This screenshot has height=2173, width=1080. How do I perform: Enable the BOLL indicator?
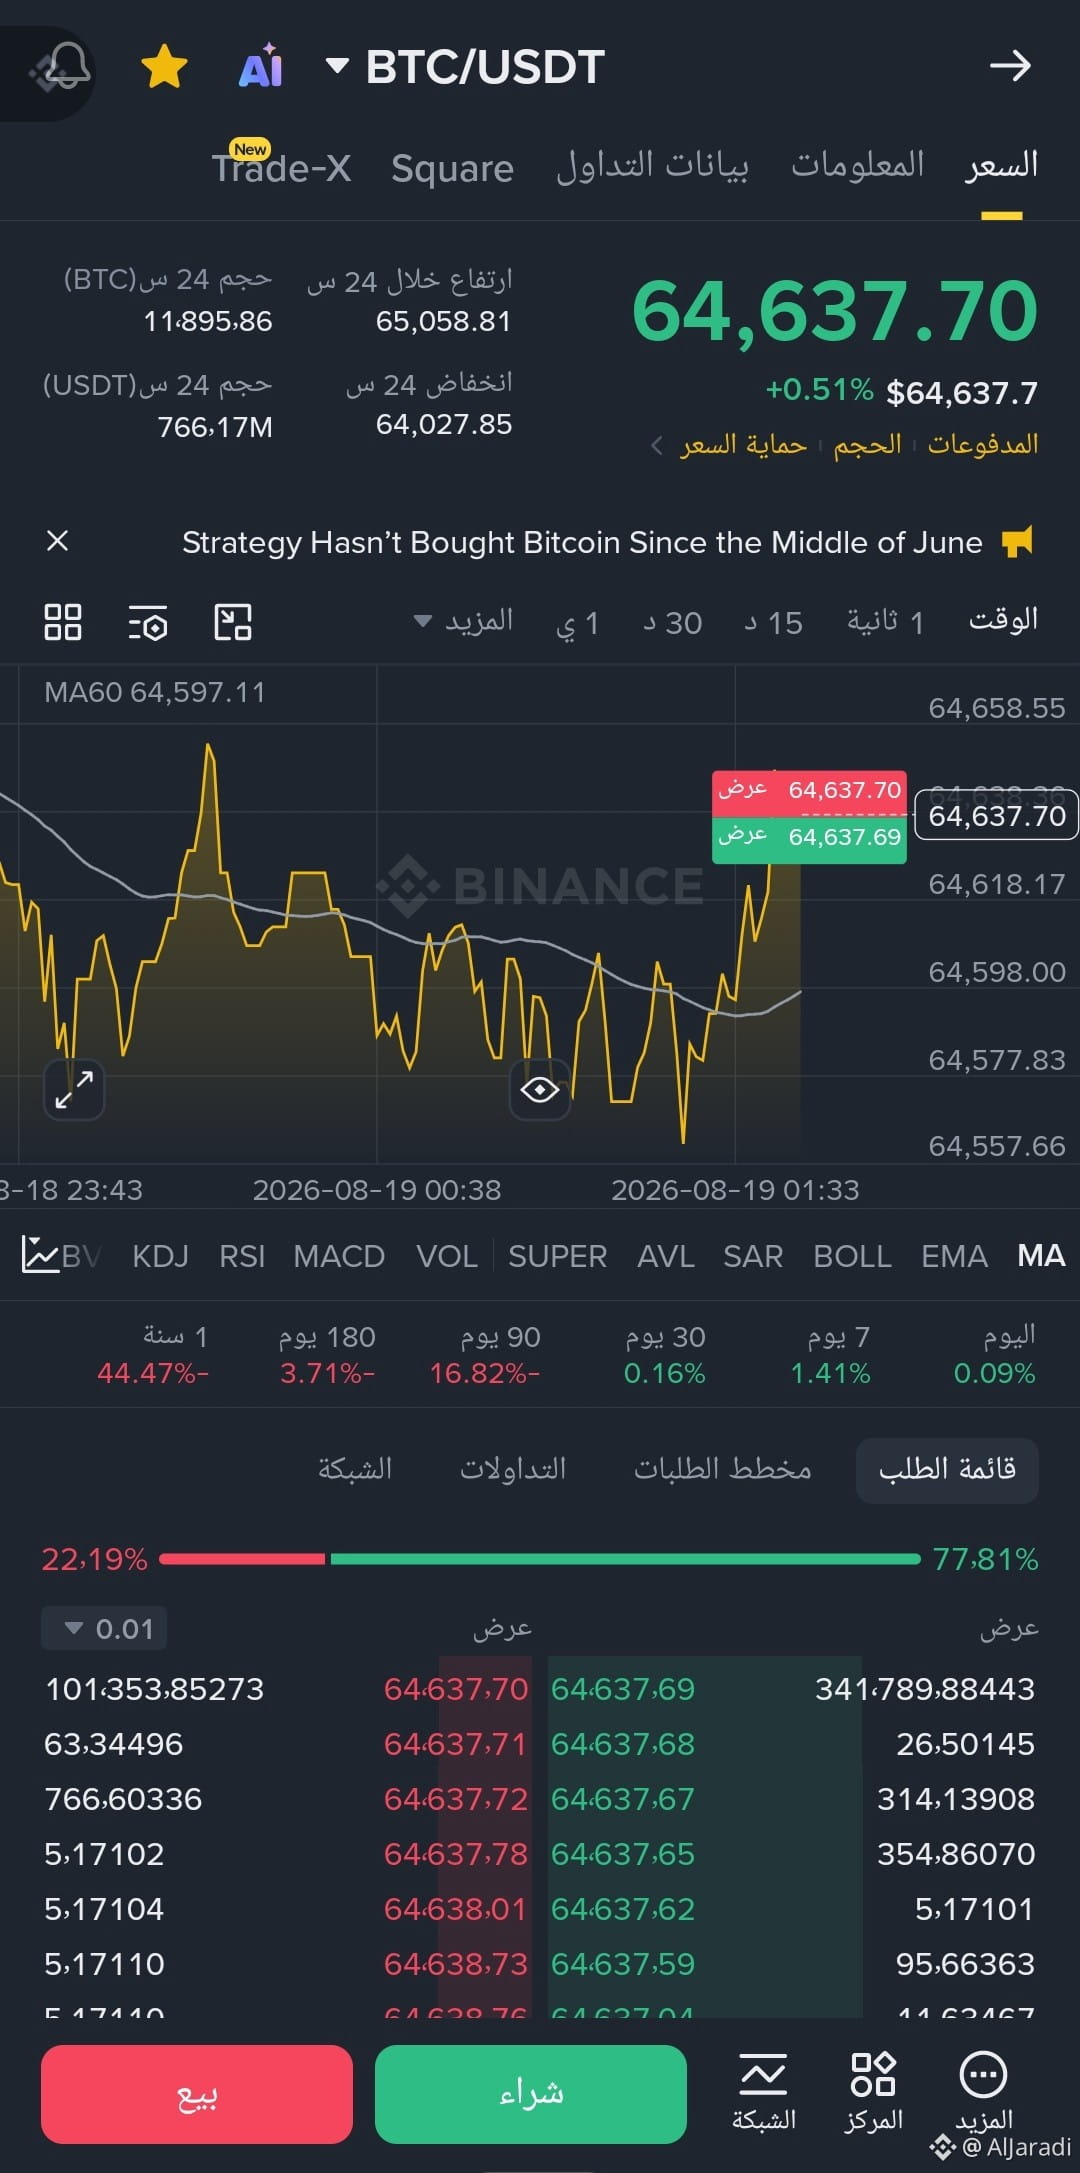pyautogui.click(x=852, y=1256)
